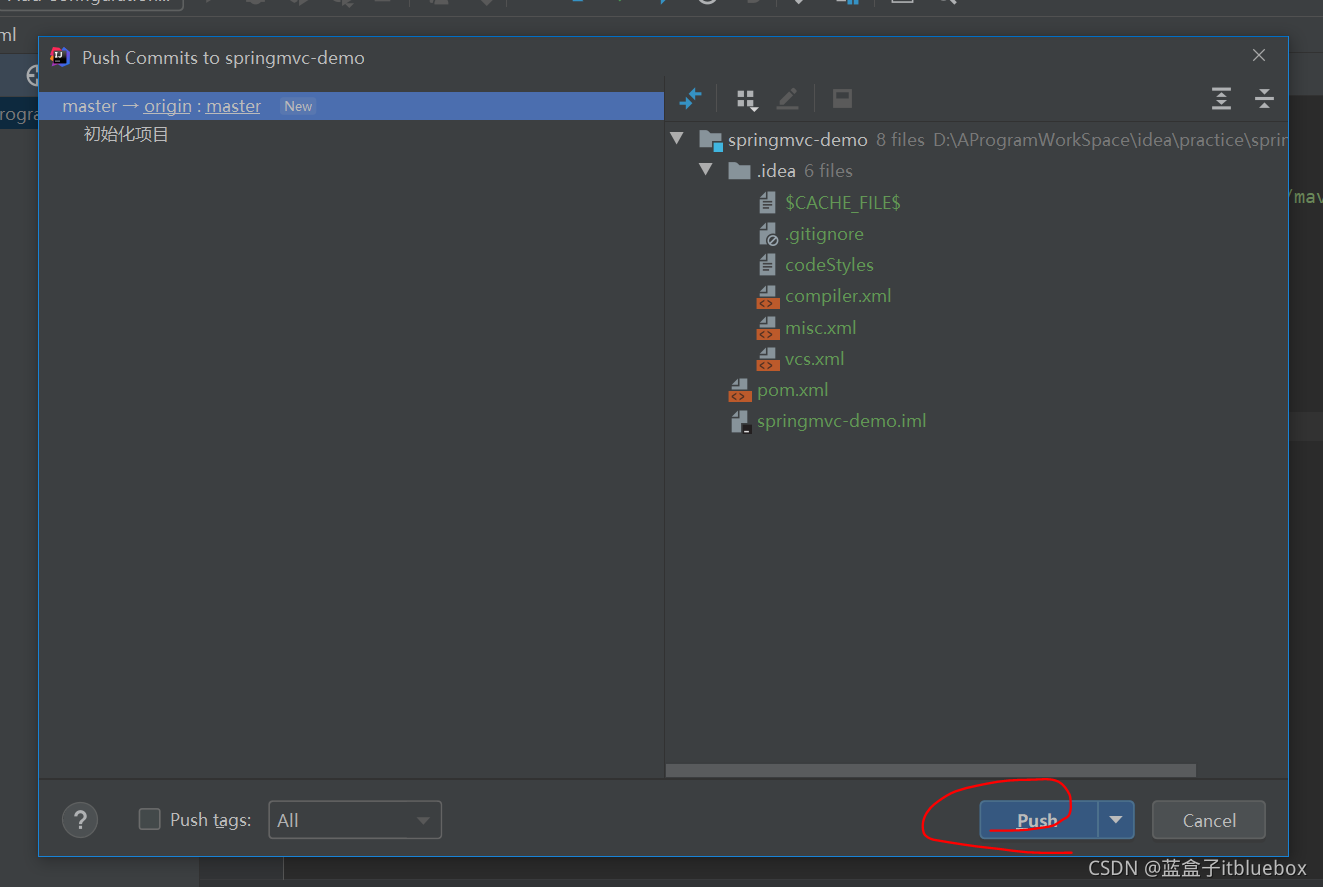Image resolution: width=1323 pixels, height=887 pixels.
Task: Click the vcs.xml file icon
Action: coord(768,359)
